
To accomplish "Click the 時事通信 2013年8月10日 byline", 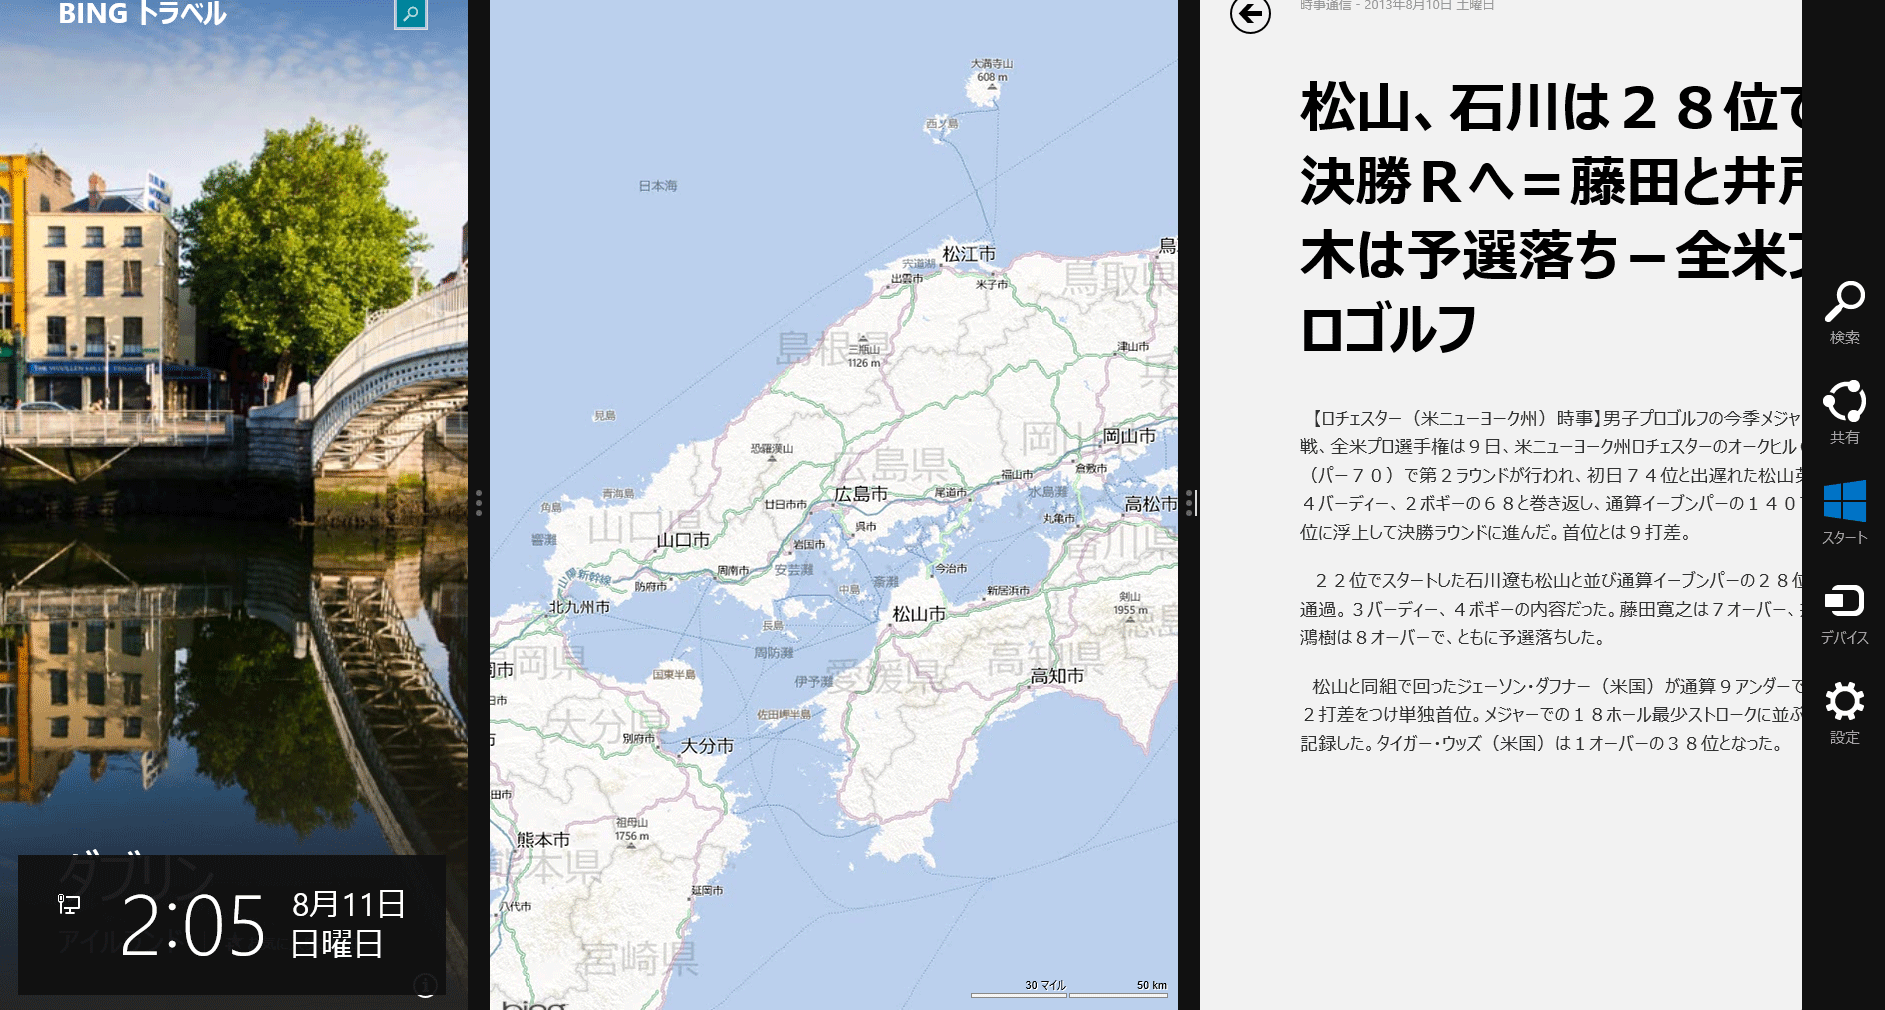I will [x=1397, y=6].
